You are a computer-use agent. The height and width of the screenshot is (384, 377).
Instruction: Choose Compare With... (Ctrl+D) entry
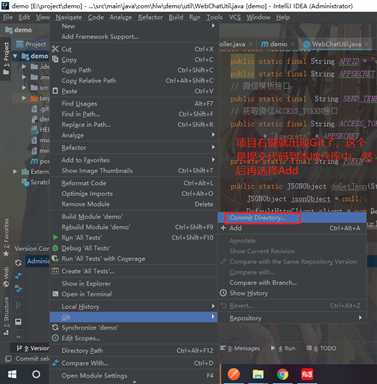pyautogui.click(x=133, y=363)
